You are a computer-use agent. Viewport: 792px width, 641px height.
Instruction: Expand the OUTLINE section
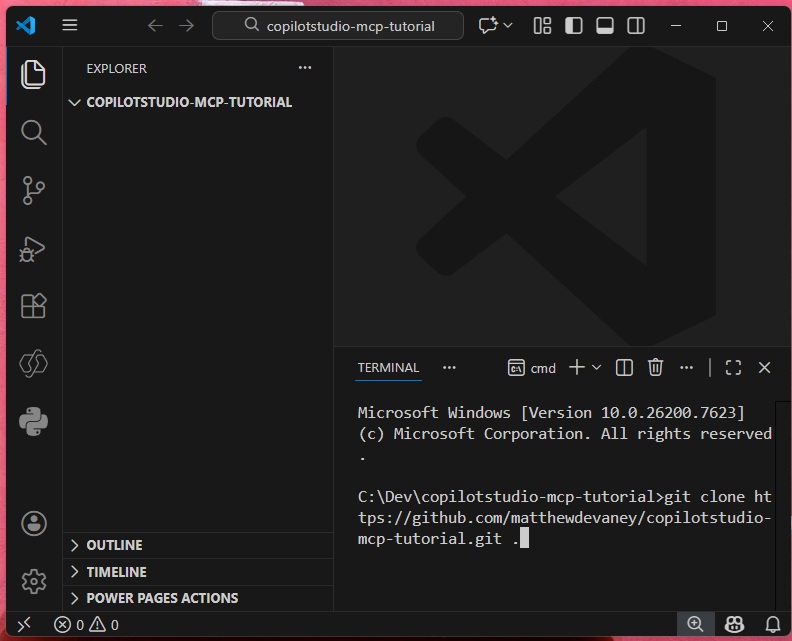coord(114,545)
